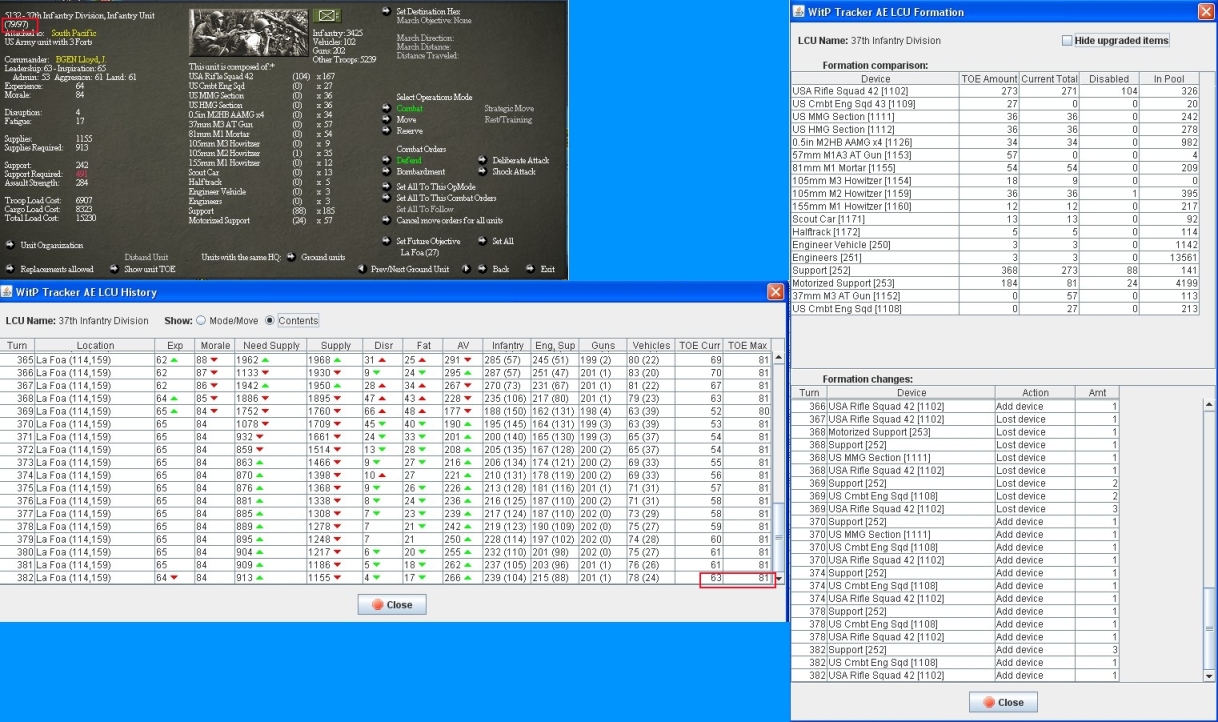The image size is (1218, 722).
Task: Close the LCU History dialog with Close button
Action: click(392, 605)
